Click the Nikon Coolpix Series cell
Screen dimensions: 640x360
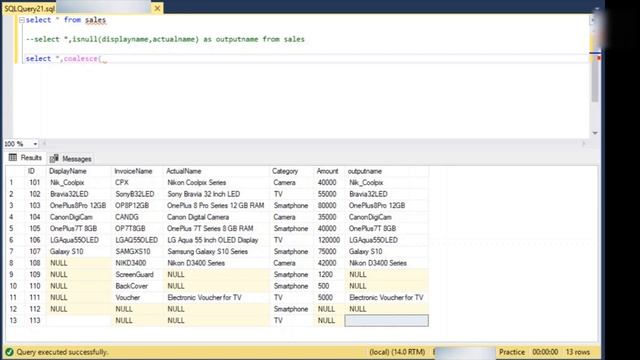[x=217, y=182]
